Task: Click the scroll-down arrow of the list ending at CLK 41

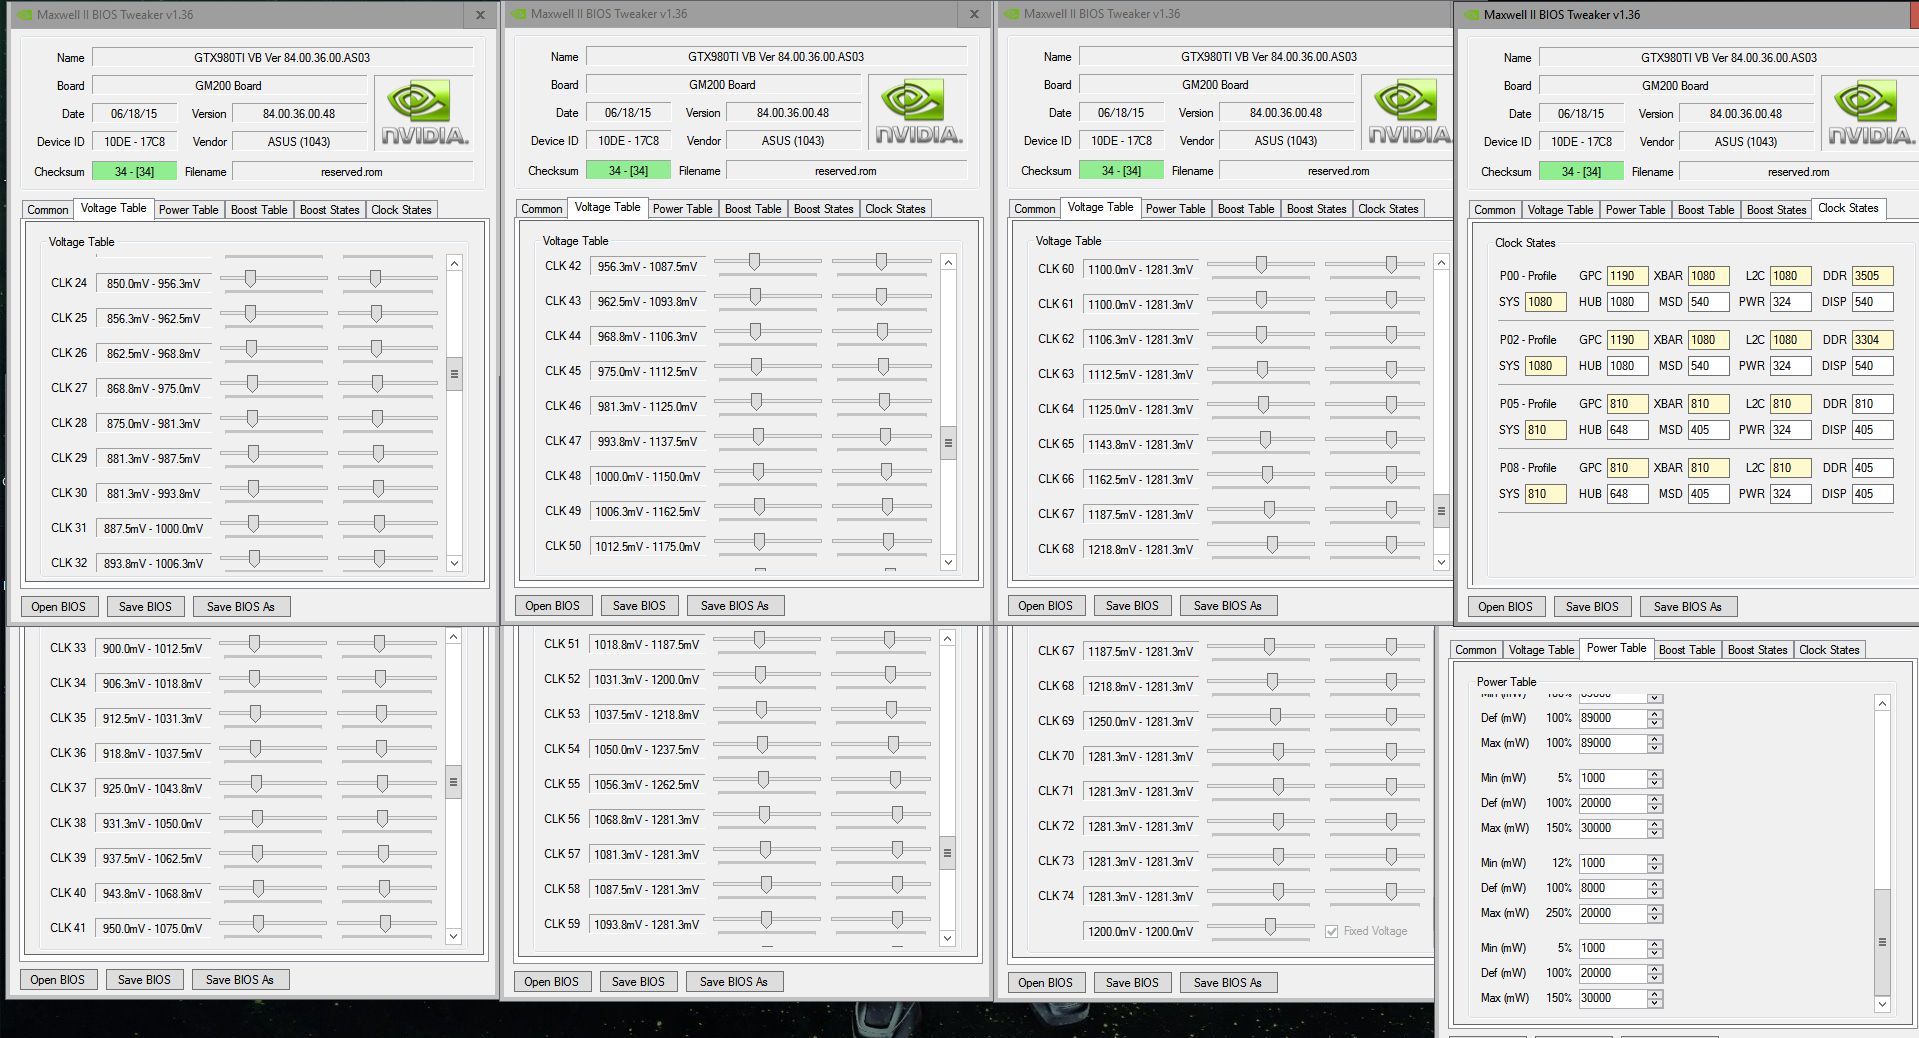Action: 453,937
